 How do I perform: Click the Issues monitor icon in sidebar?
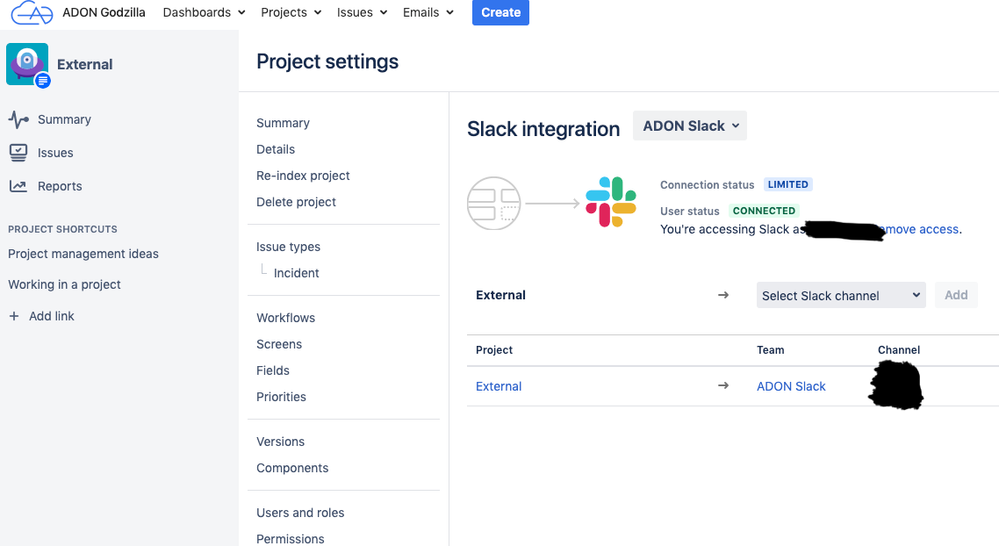(x=18, y=152)
